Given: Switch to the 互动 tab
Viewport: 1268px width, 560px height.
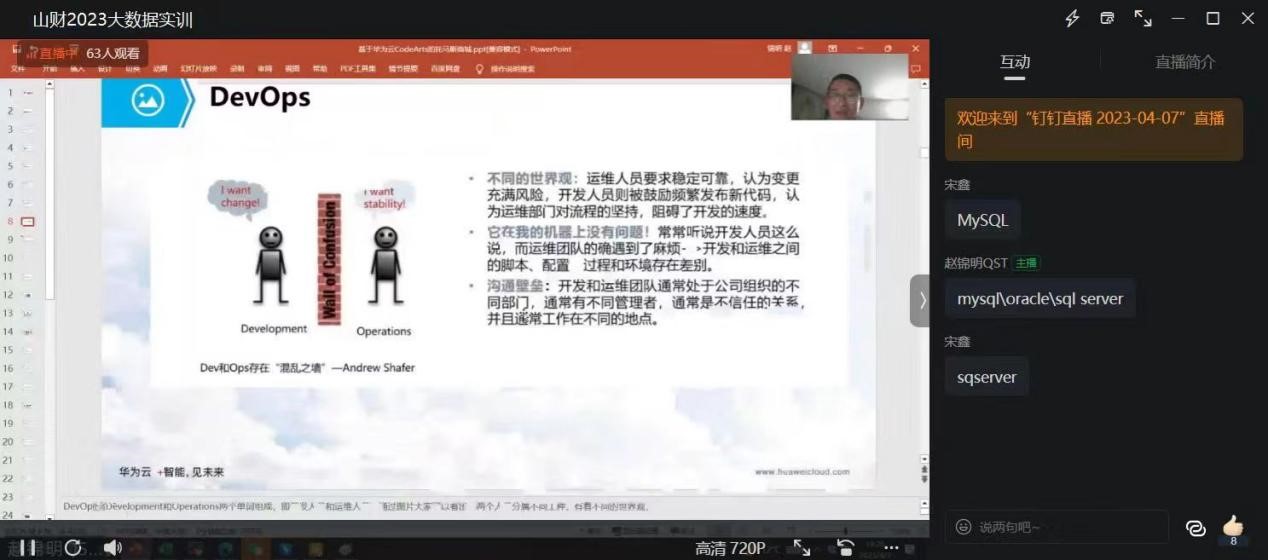Looking at the screenshot, I should (x=1015, y=62).
